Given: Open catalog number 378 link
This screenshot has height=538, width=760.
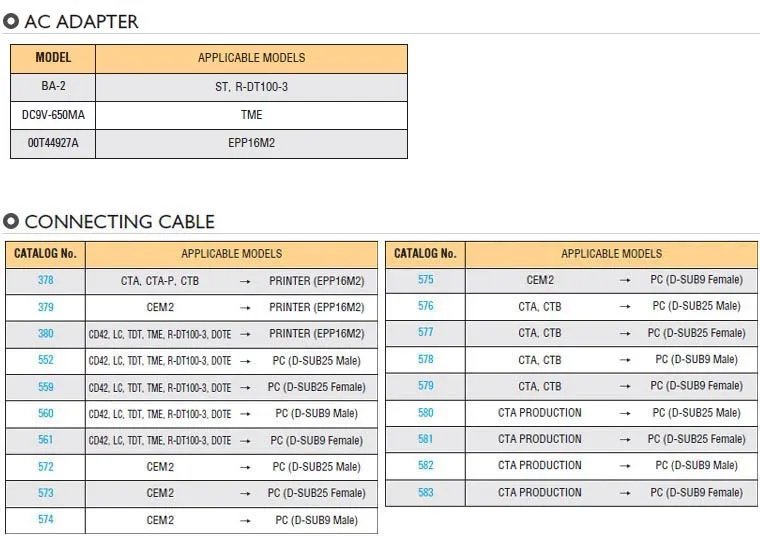Looking at the screenshot, I should 46,280.
